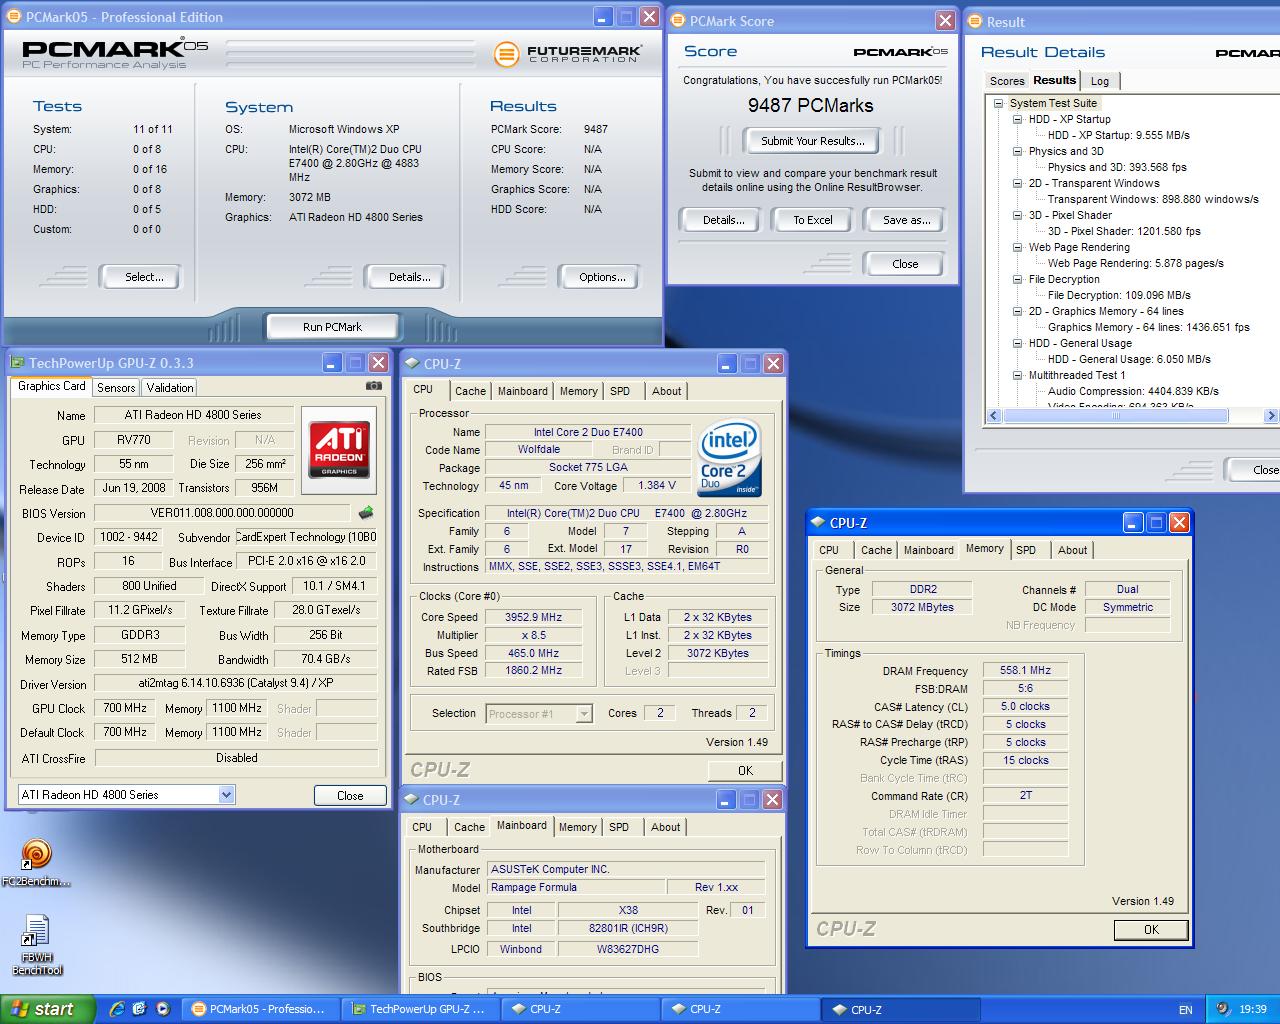Click OK in the processor CPU-Z window
Image resolution: width=1280 pixels, height=1024 pixels.
(745, 770)
